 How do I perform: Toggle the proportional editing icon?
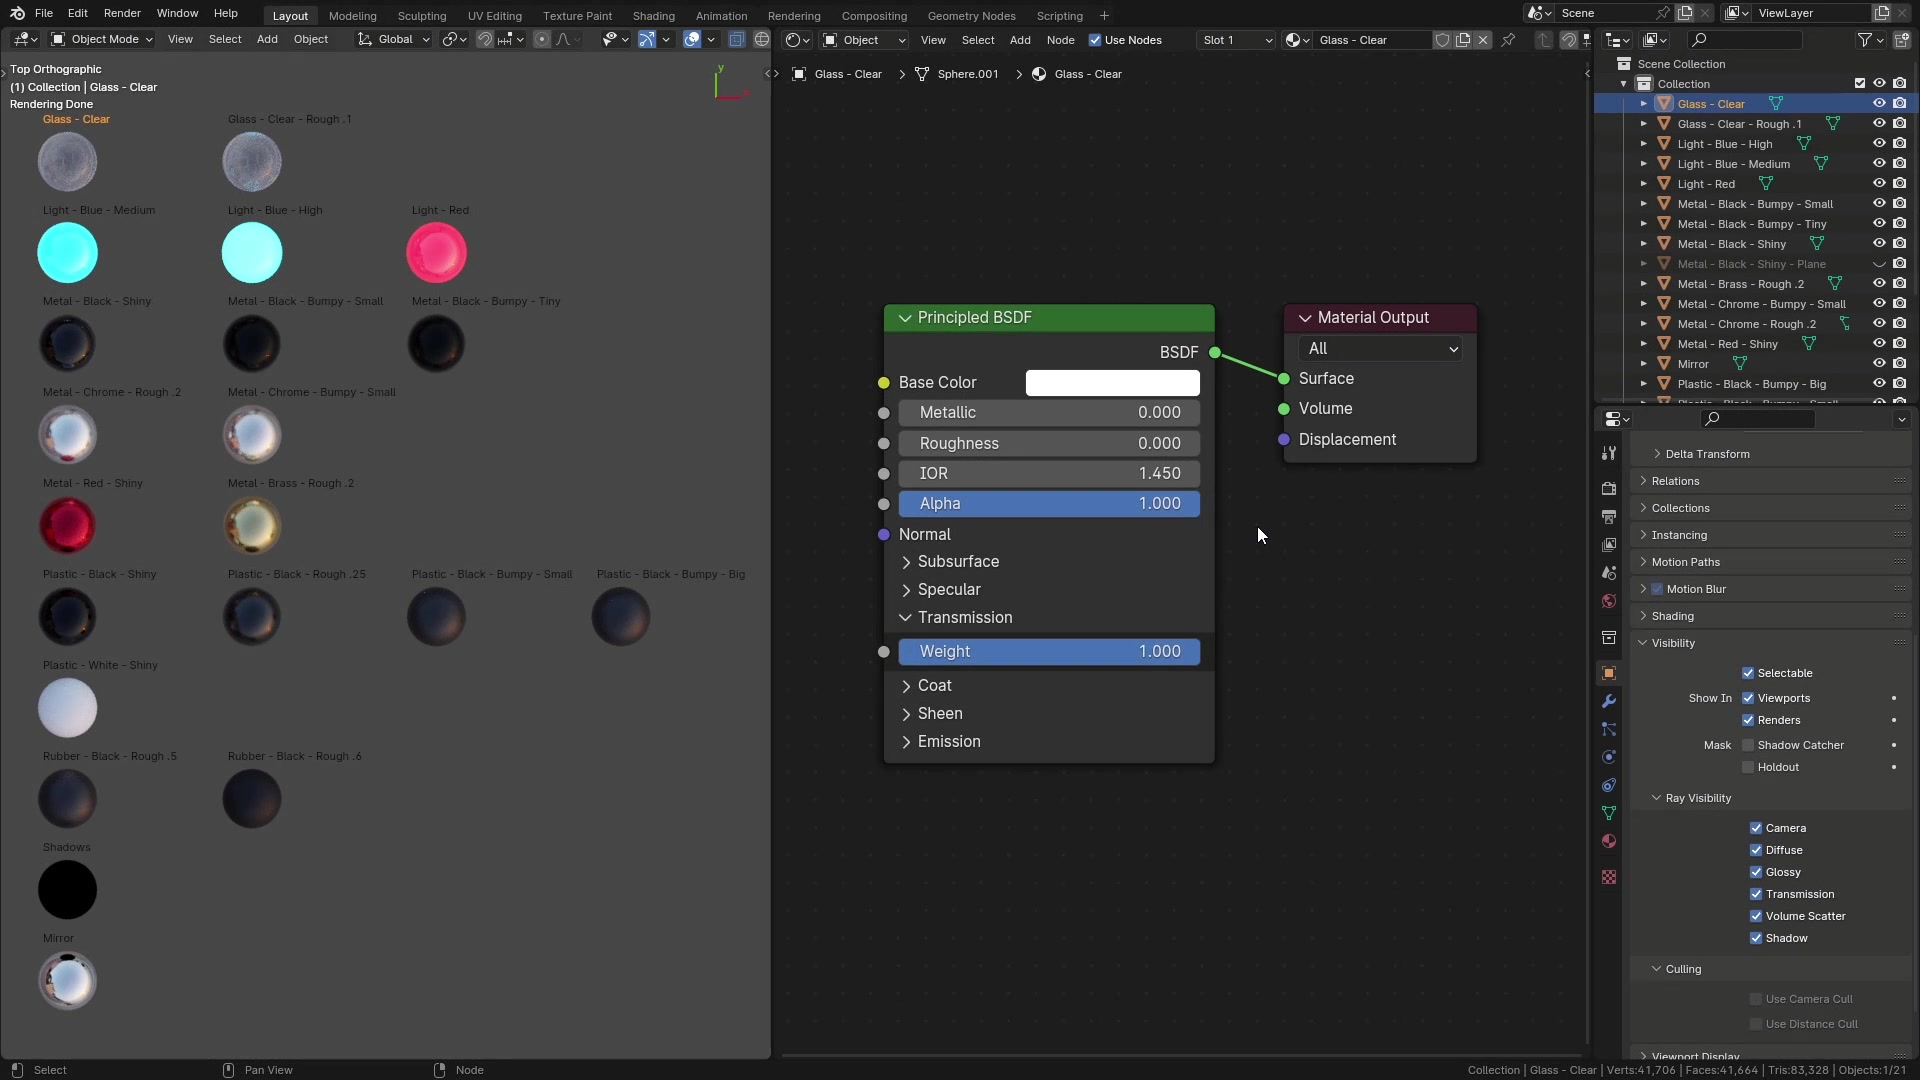pos(541,40)
